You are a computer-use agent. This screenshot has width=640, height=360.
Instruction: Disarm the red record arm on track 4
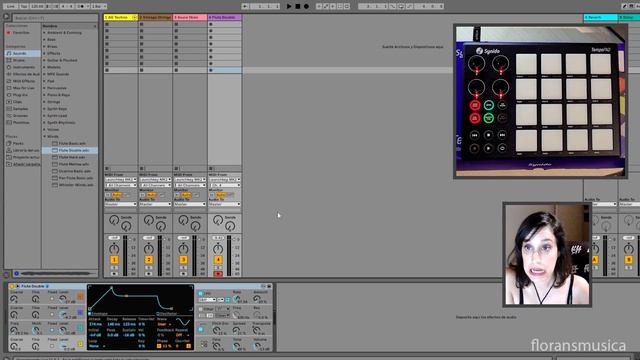218,274
